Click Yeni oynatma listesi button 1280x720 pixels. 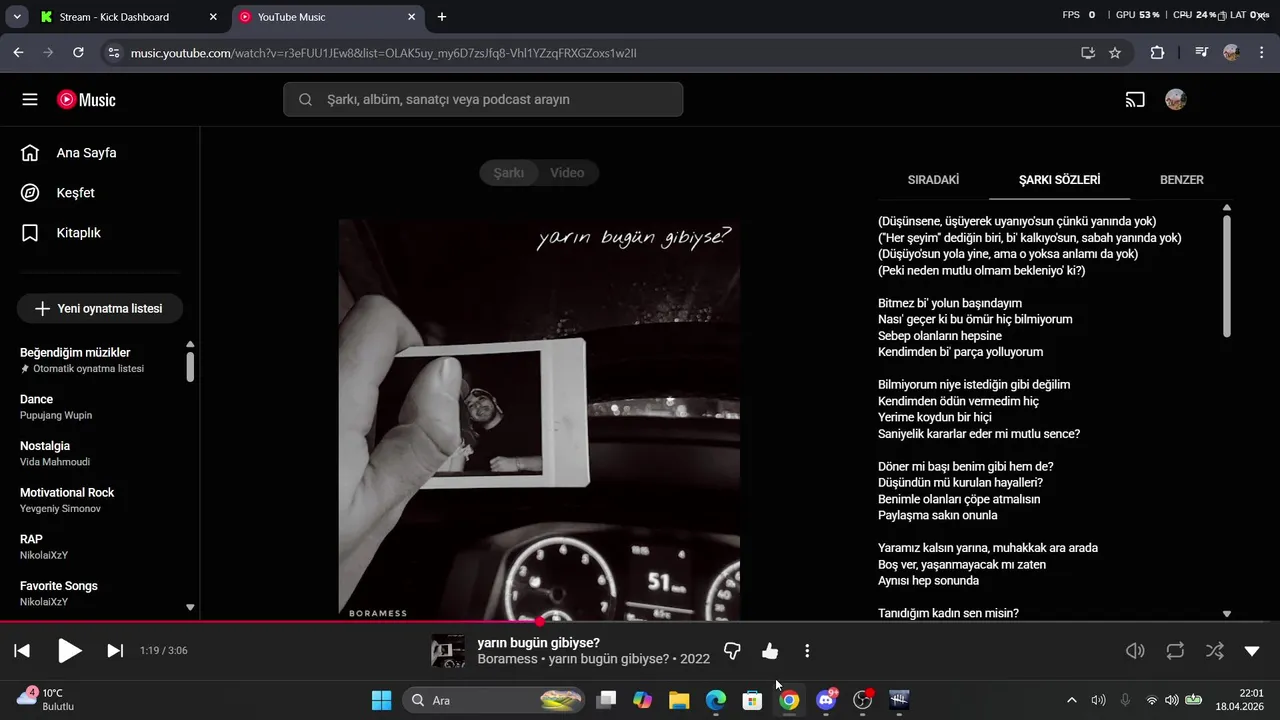coord(100,309)
